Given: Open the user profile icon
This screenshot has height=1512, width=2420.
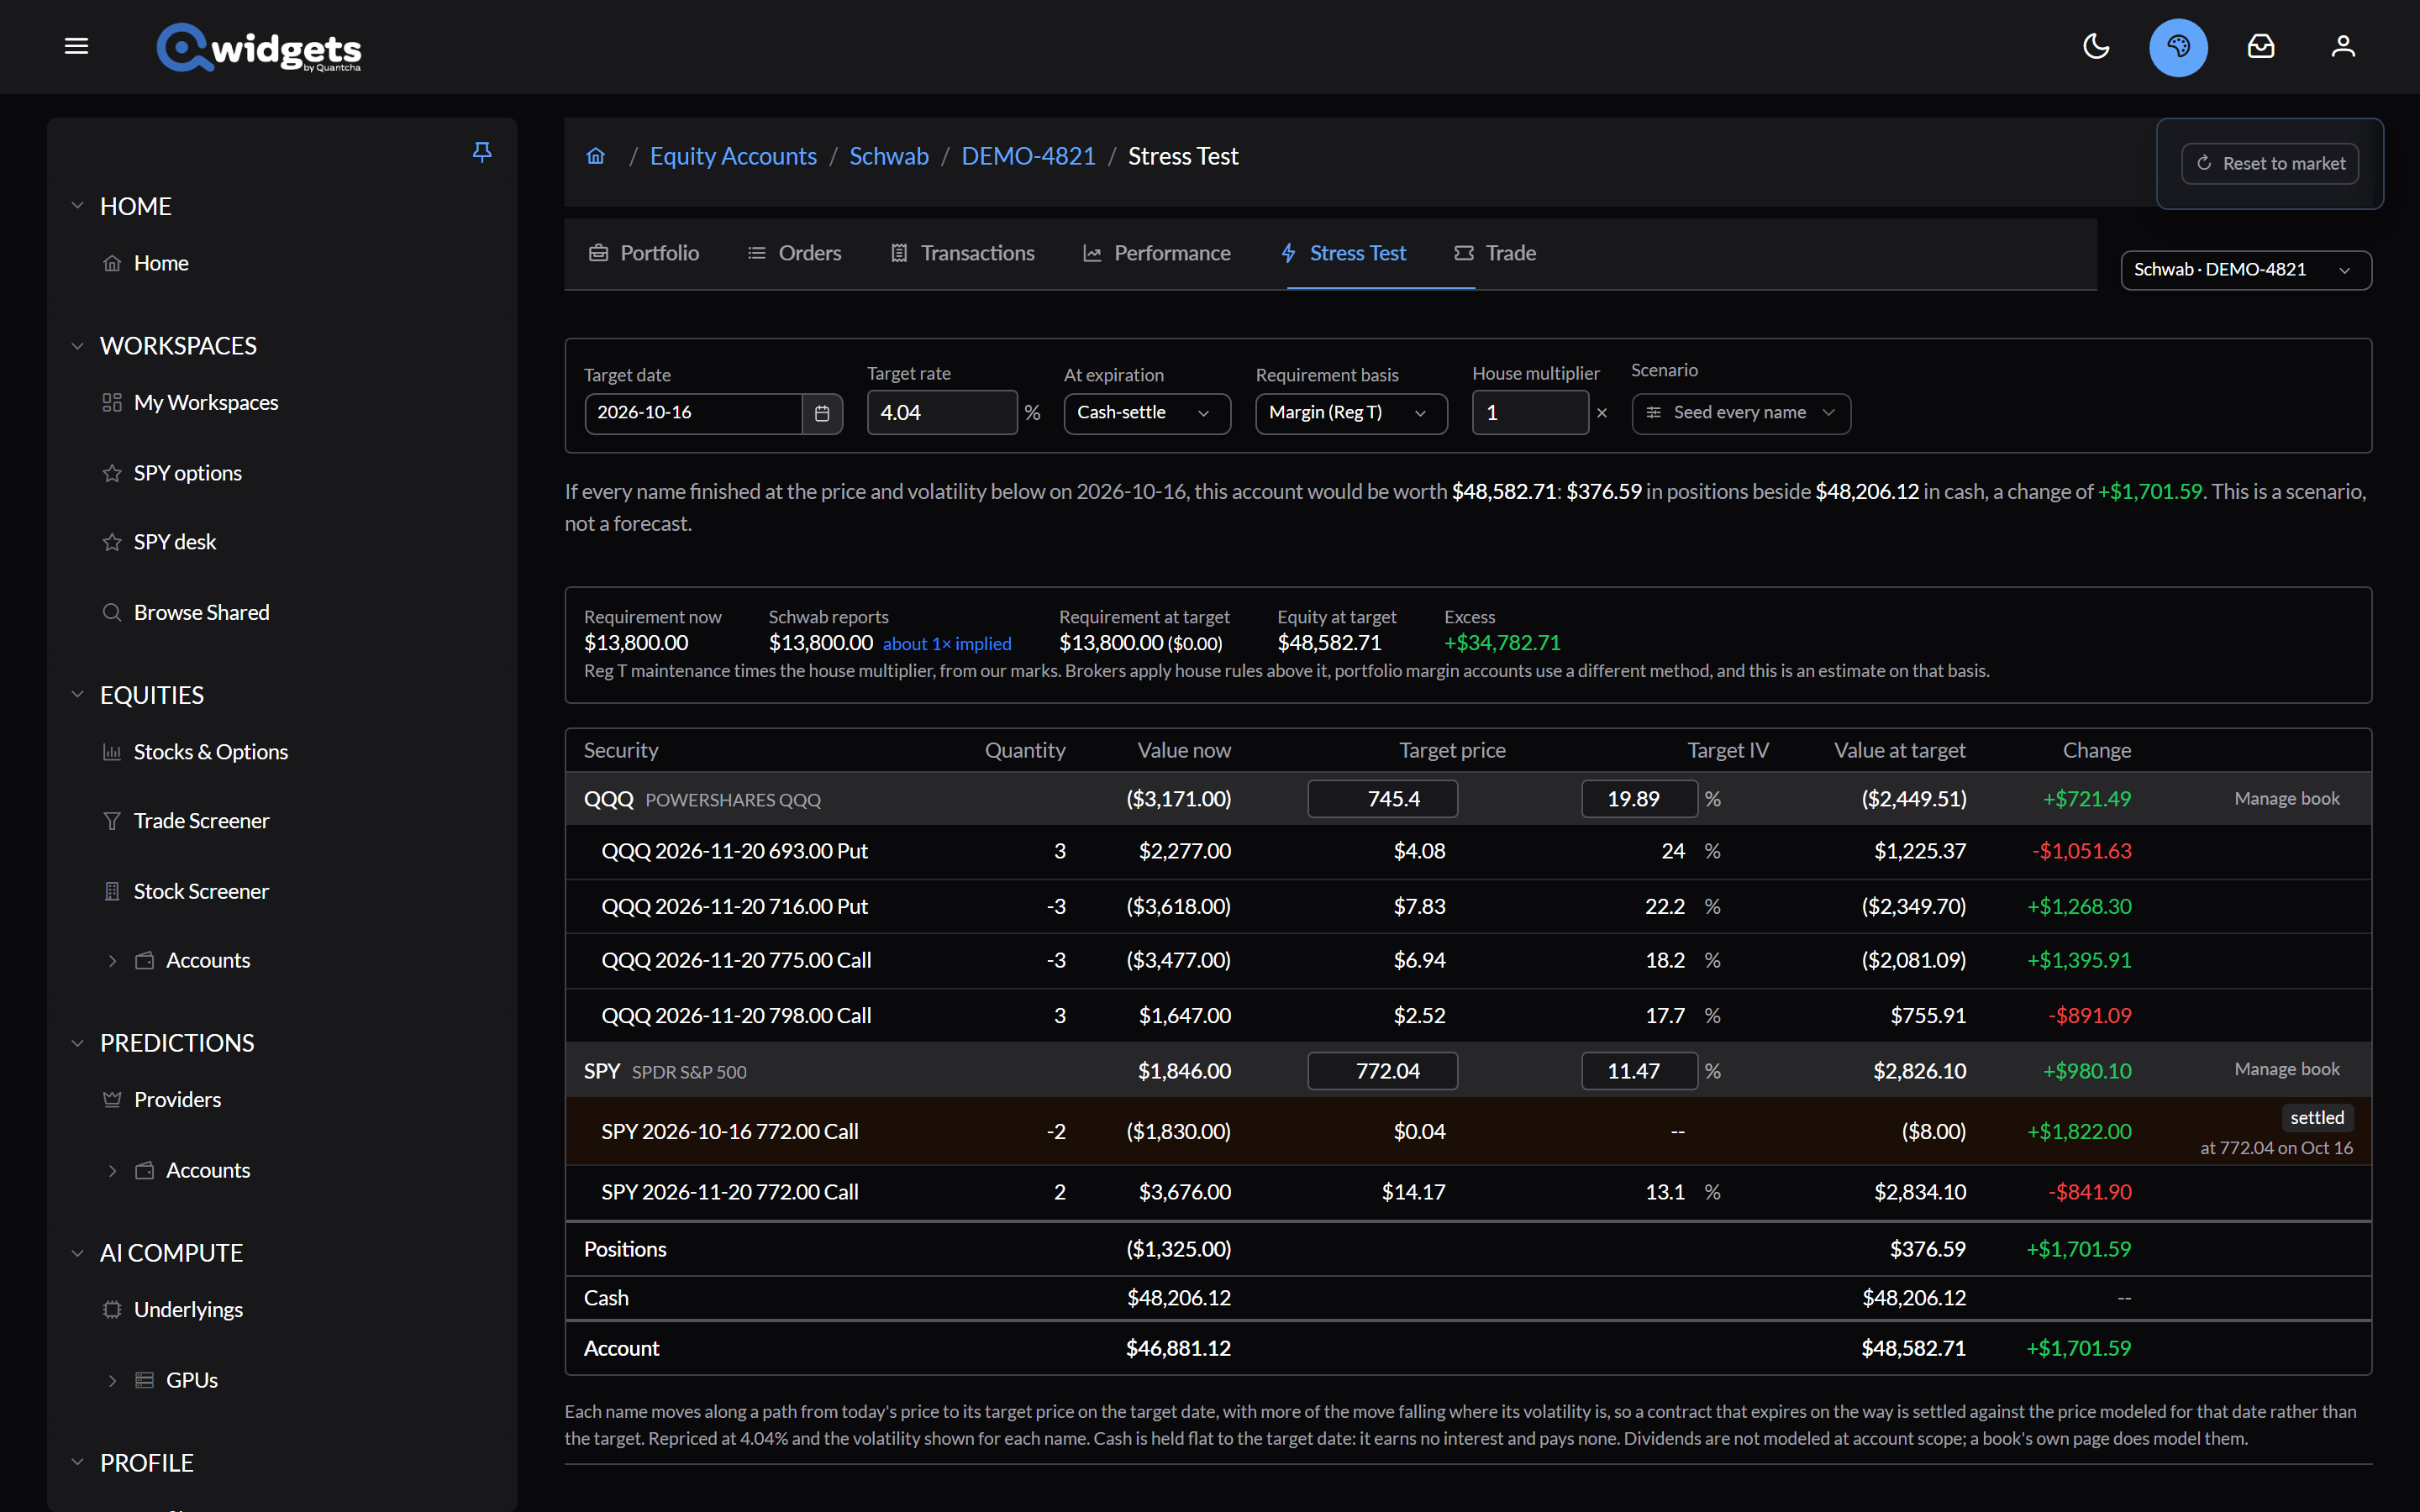Looking at the screenshot, I should 2343,46.
